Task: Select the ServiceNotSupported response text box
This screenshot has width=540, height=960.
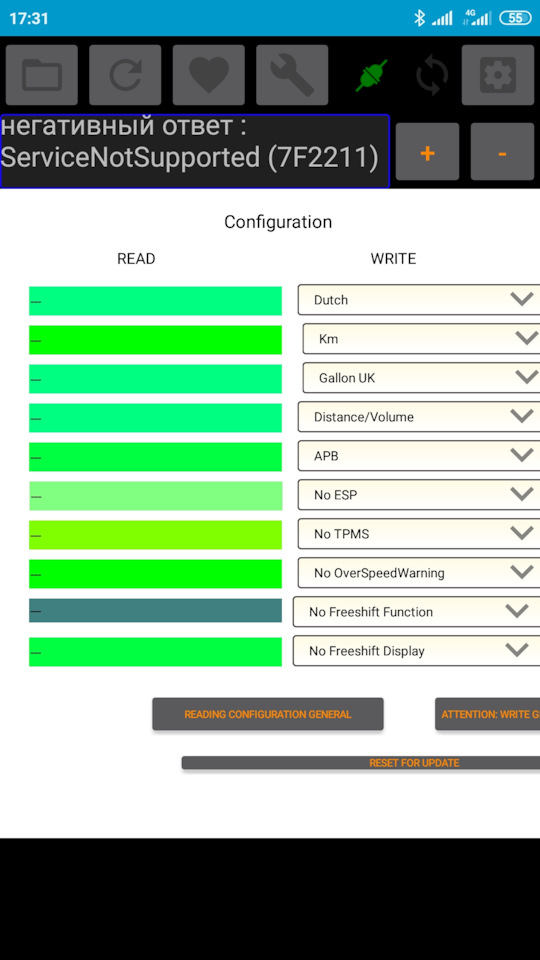Action: coord(195,151)
